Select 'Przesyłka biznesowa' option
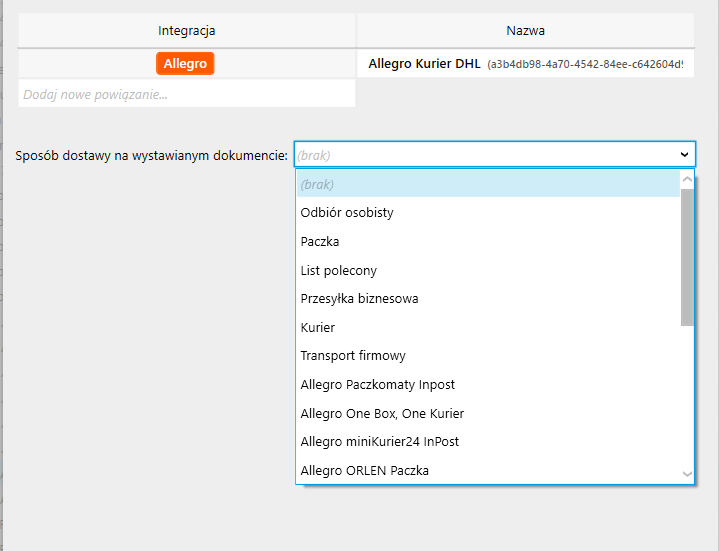 pyautogui.click(x=488, y=299)
